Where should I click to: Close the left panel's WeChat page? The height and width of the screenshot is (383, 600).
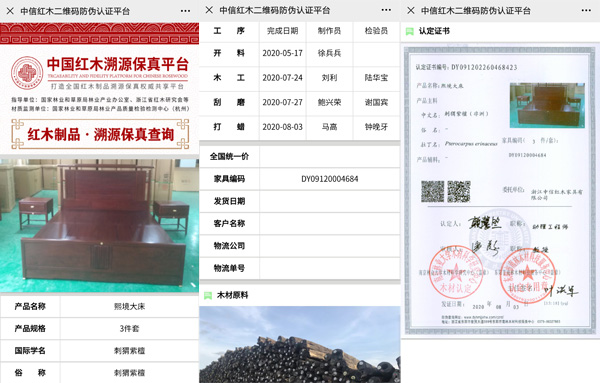click(x=10, y=11)
